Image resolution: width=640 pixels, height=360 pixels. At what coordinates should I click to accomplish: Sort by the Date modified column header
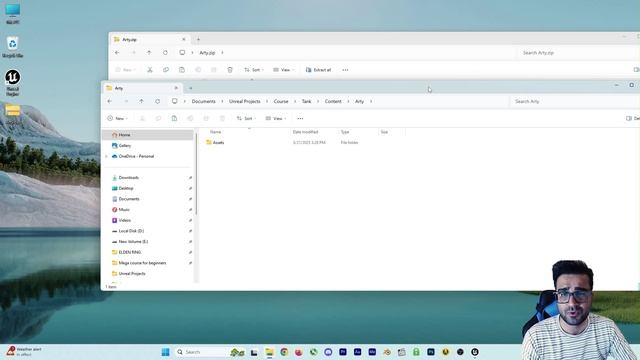coord(305,132)
